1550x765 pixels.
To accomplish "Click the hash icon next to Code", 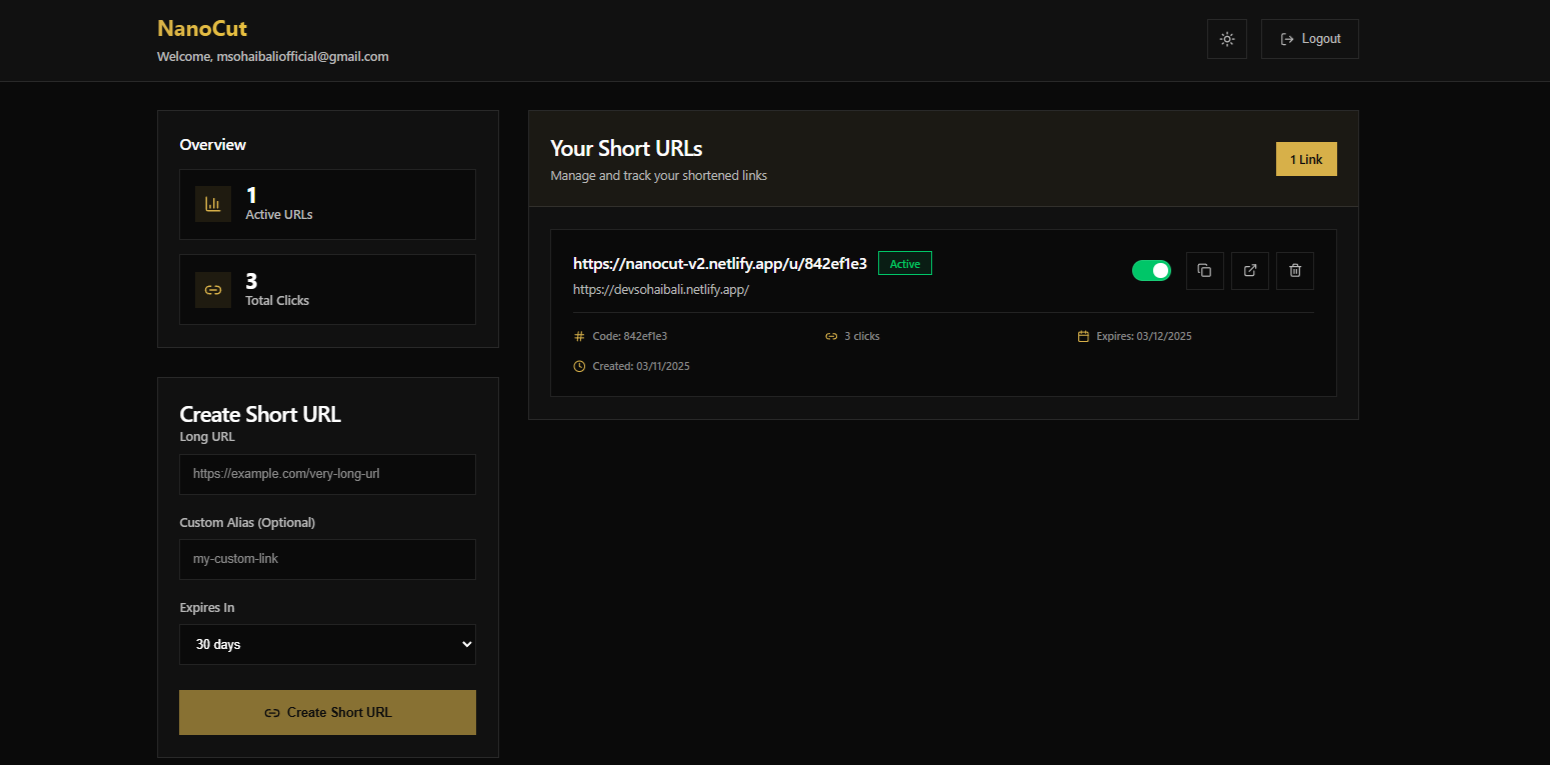I will pyautogui.click(x=579, y=337).
